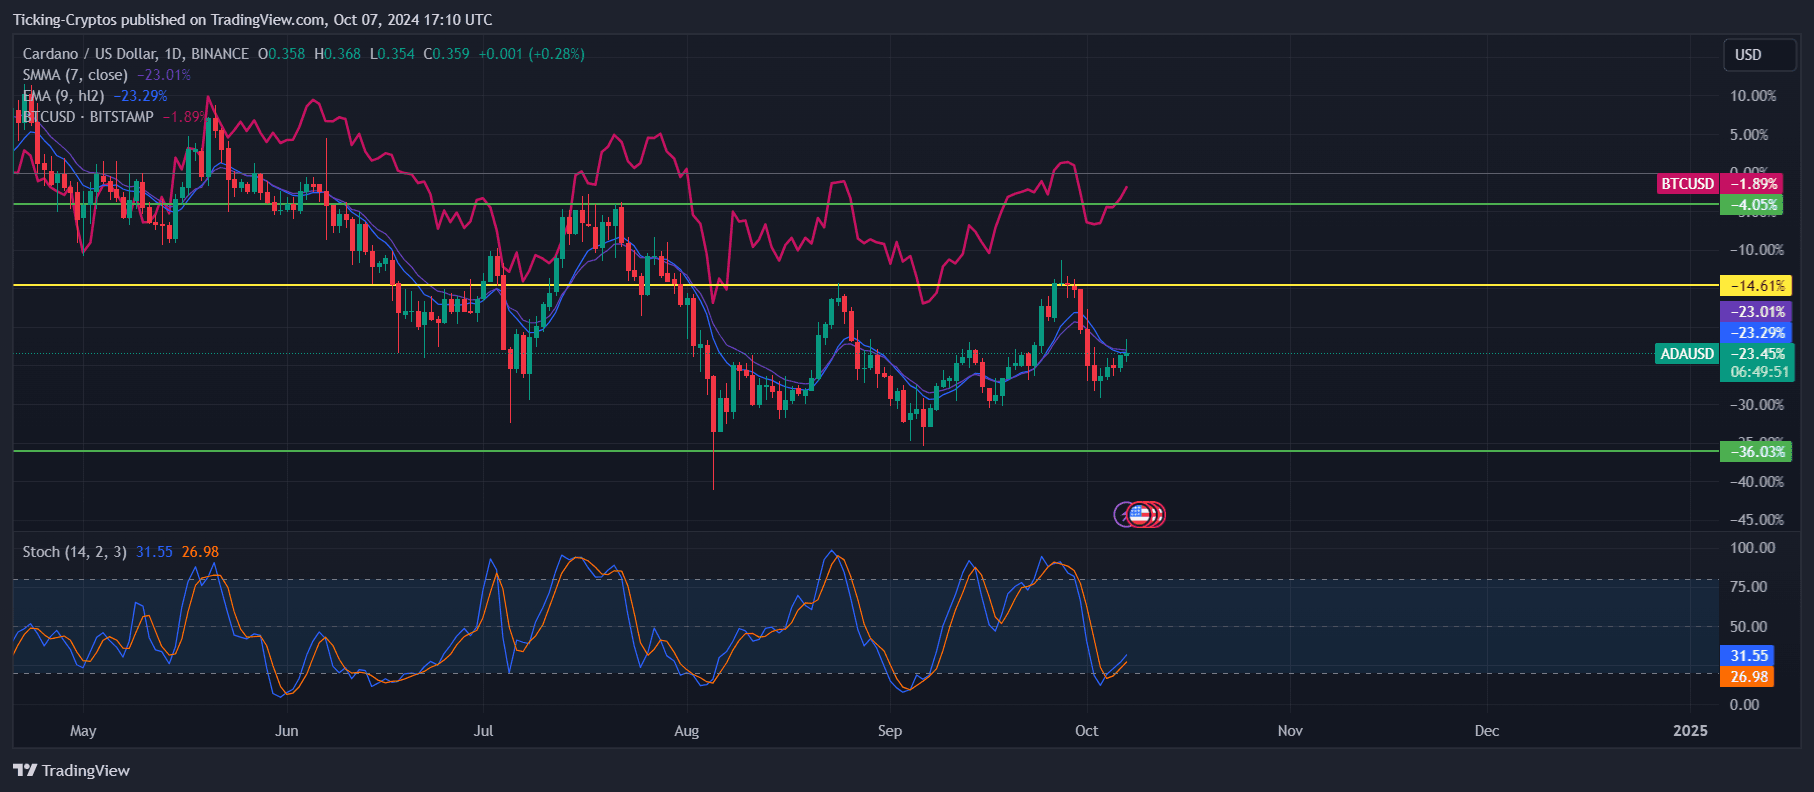Image resolution: width=1814 pixels, height=792 pixels.
Task: Click the May label on time axis
Action: [83, 731]
